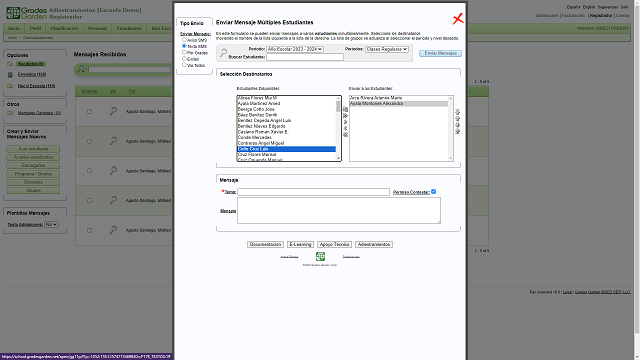Open the Perfil menu
The image size is (640, 360).
tap(35, 28)
